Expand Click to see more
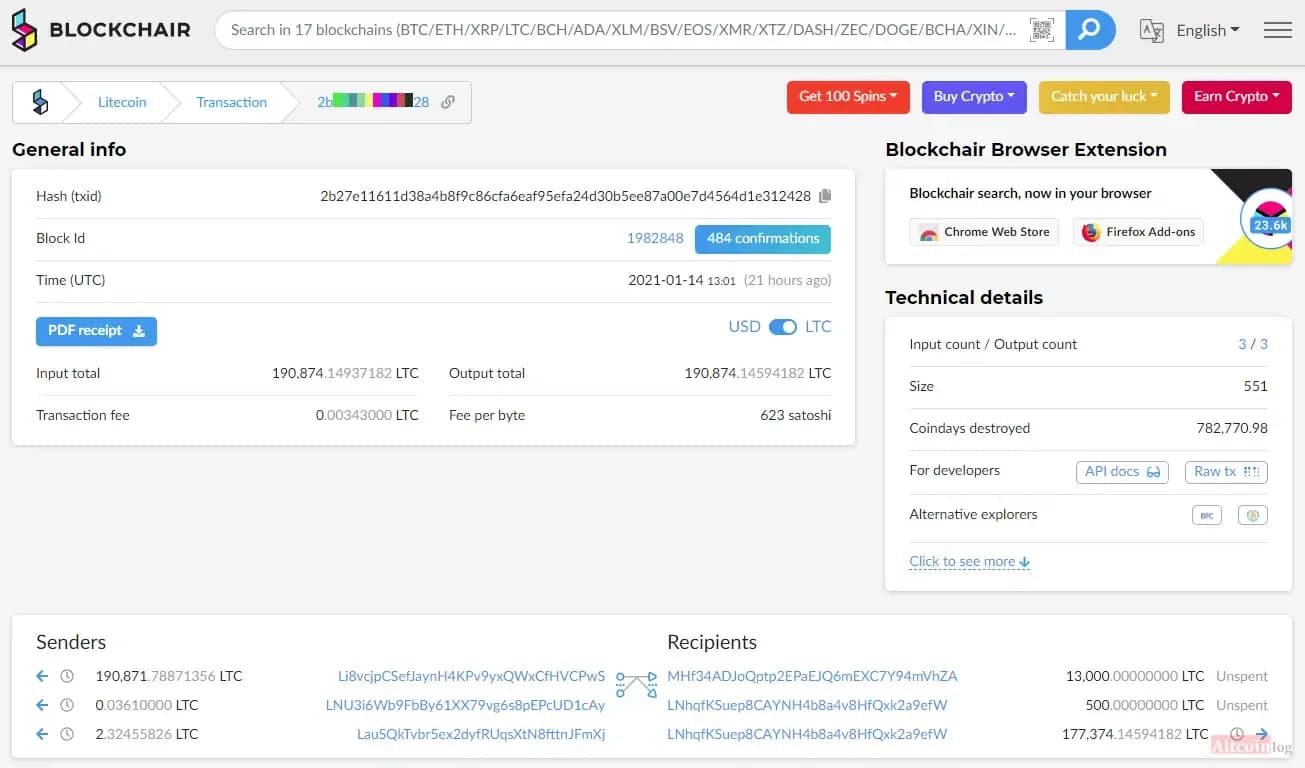Screen dimensions: 1305x768 coord(969,562)
